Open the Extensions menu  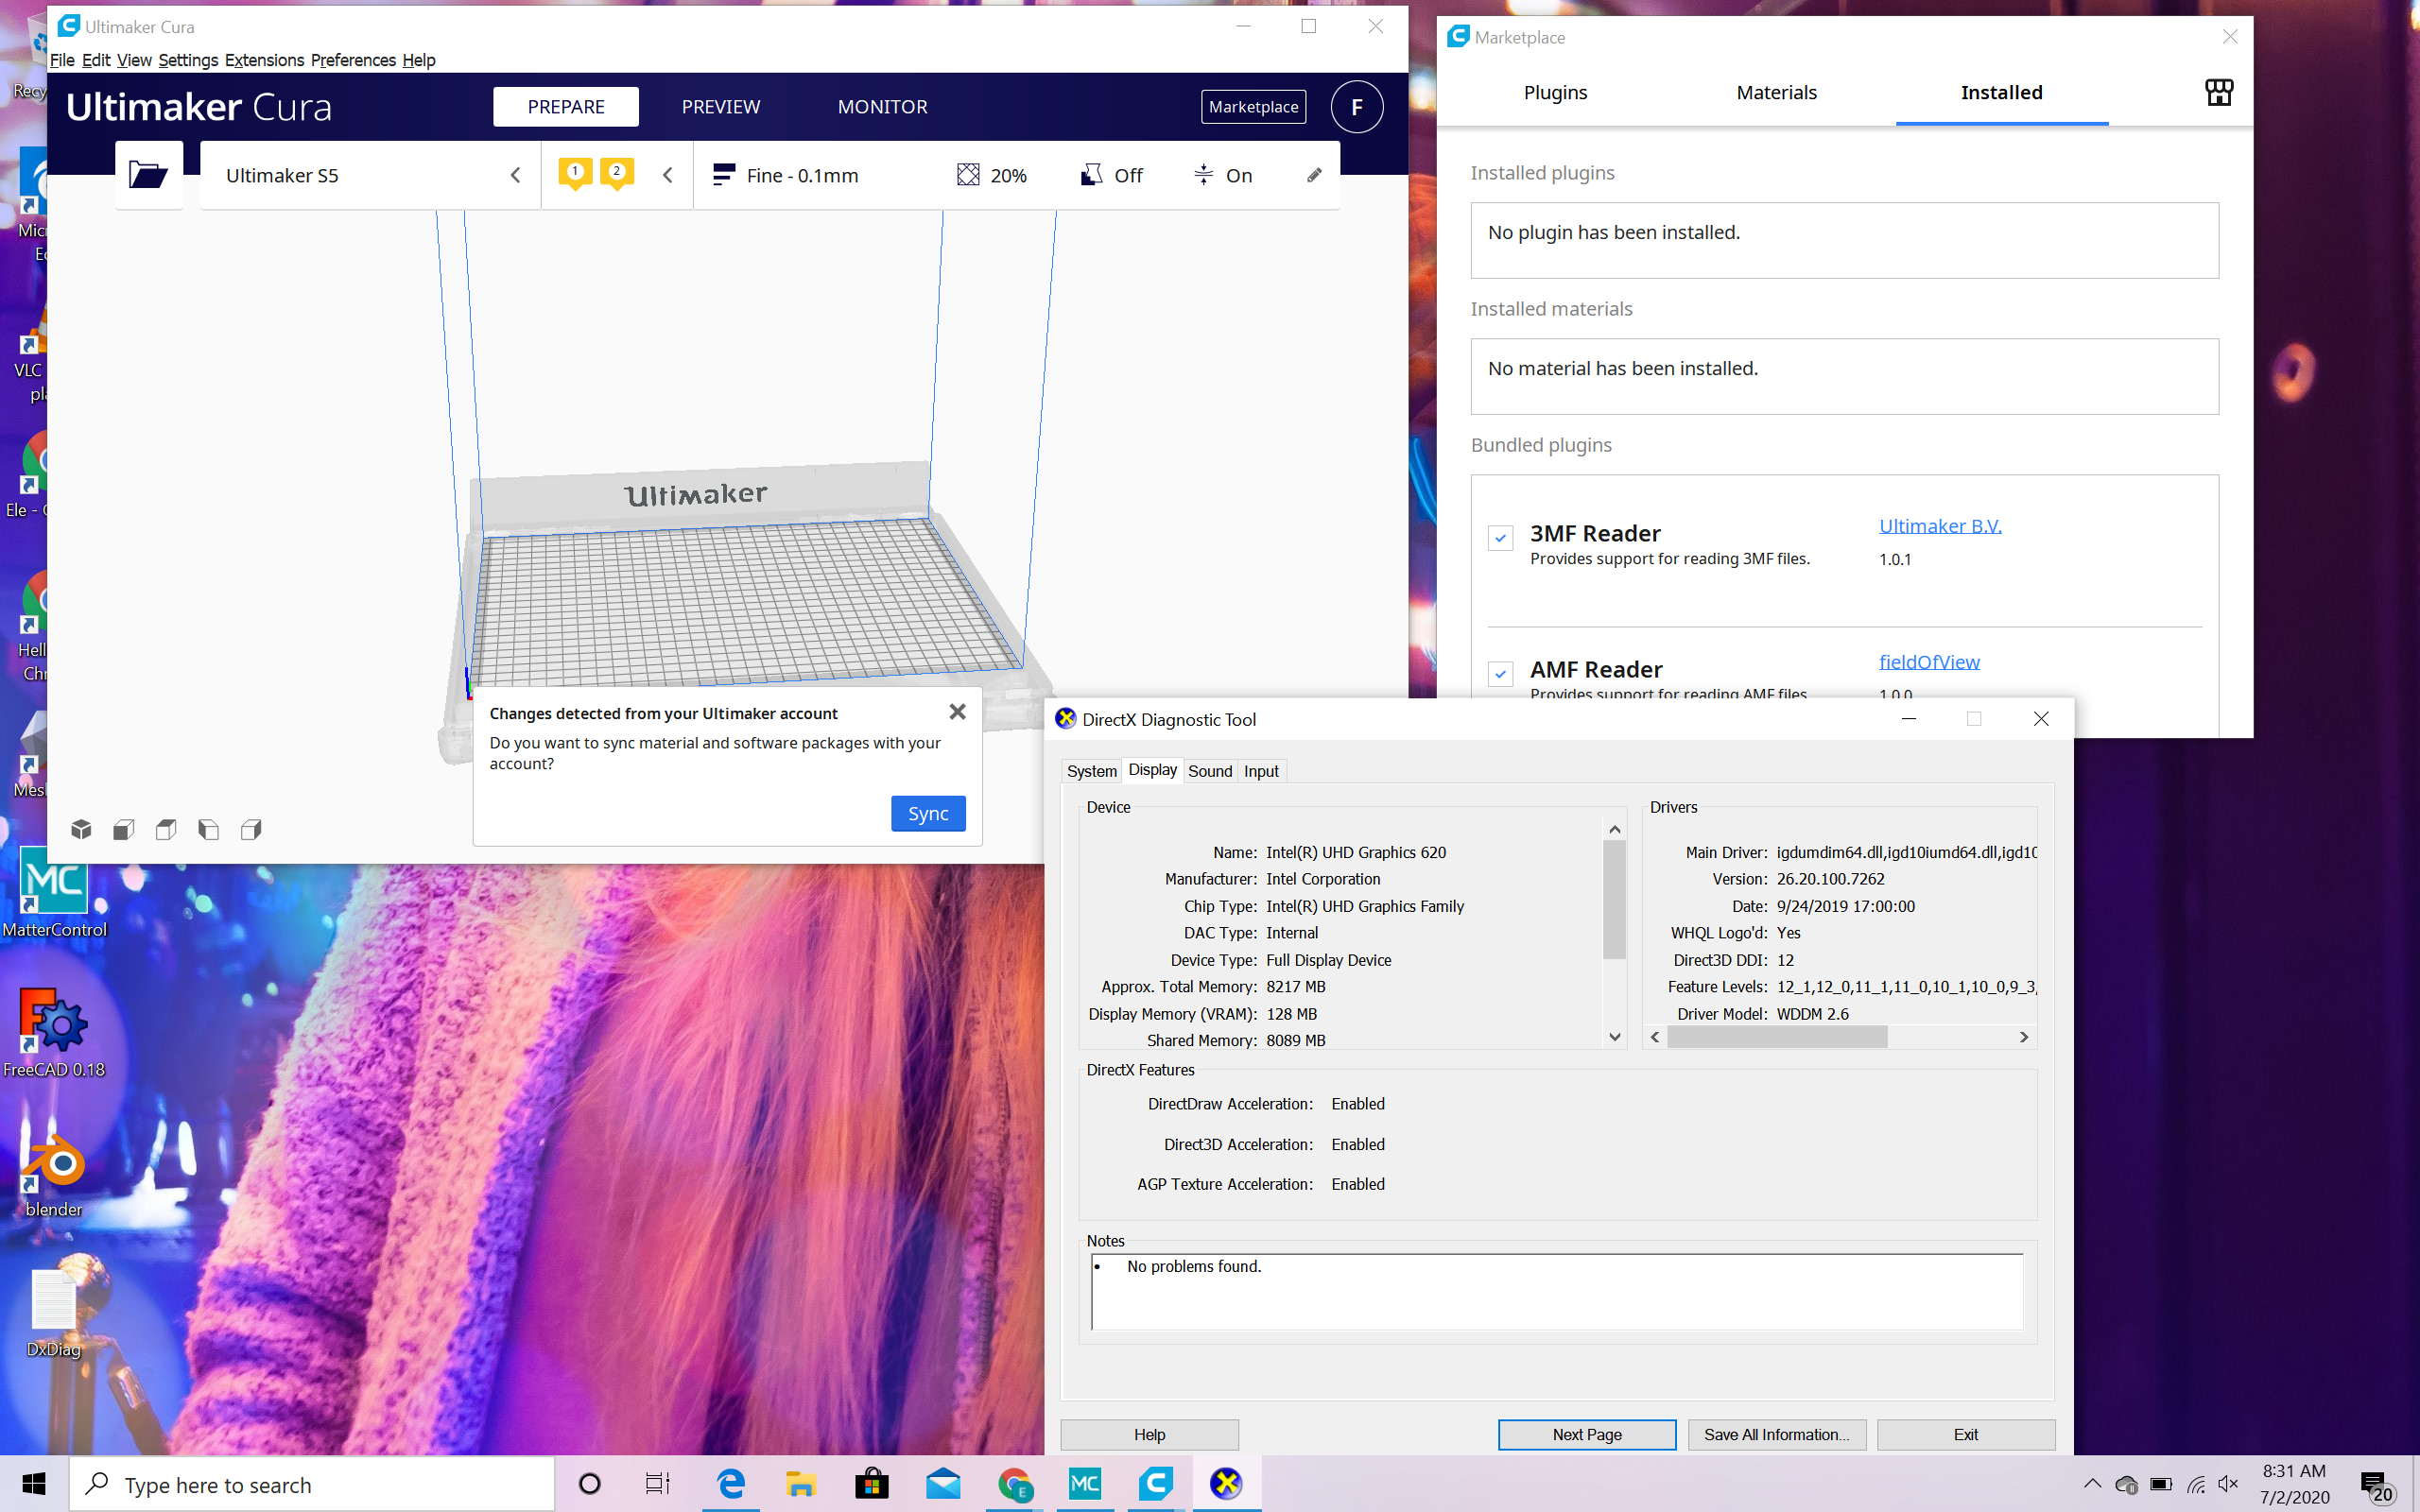264,60
